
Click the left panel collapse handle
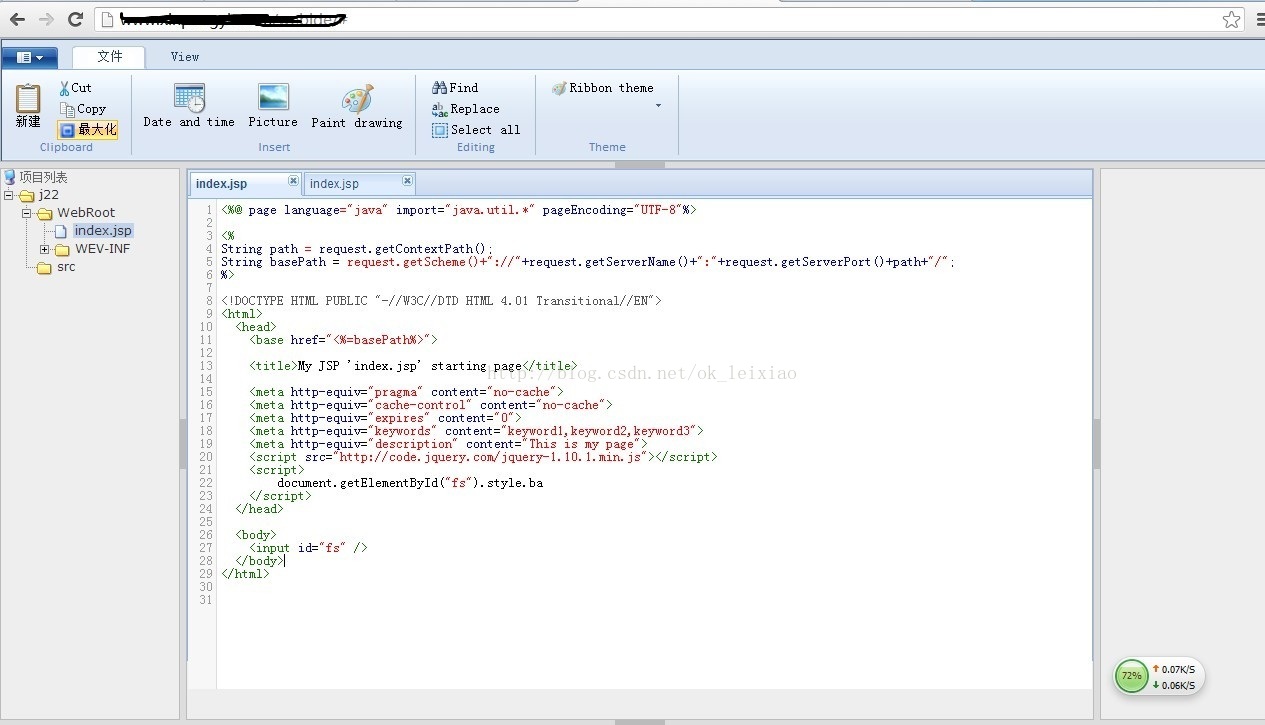coord(183,444)
